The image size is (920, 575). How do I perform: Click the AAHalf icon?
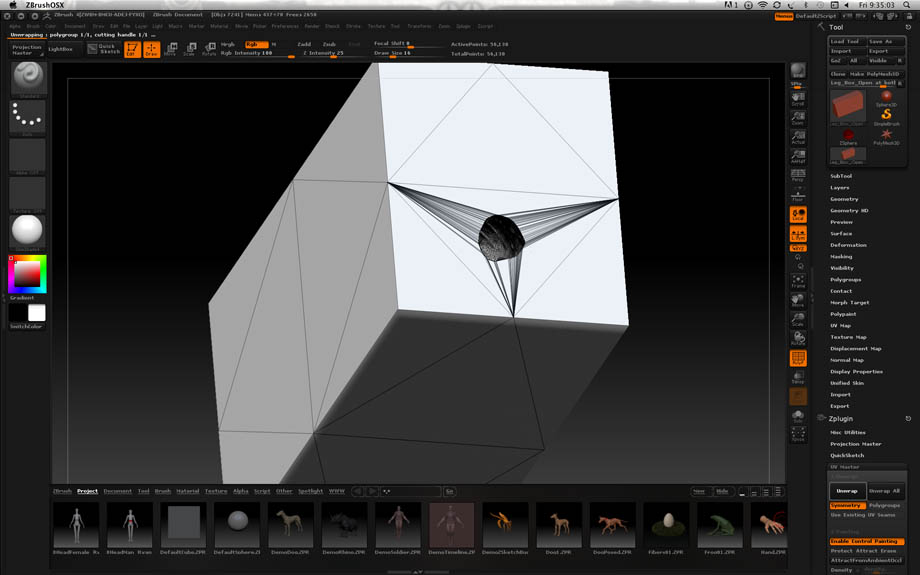coord(798,156)
